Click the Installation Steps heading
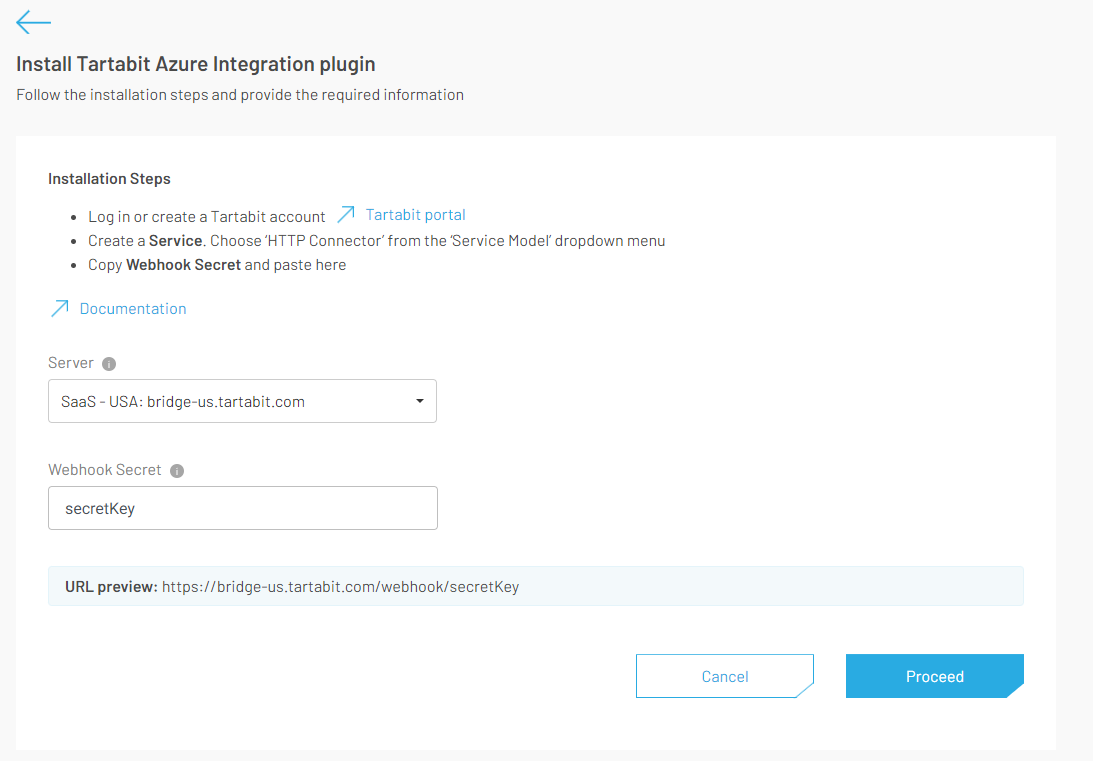Image resolution: width=1093 pixels, height=761 pixels. pyautogui.click(x=109, y=179)
